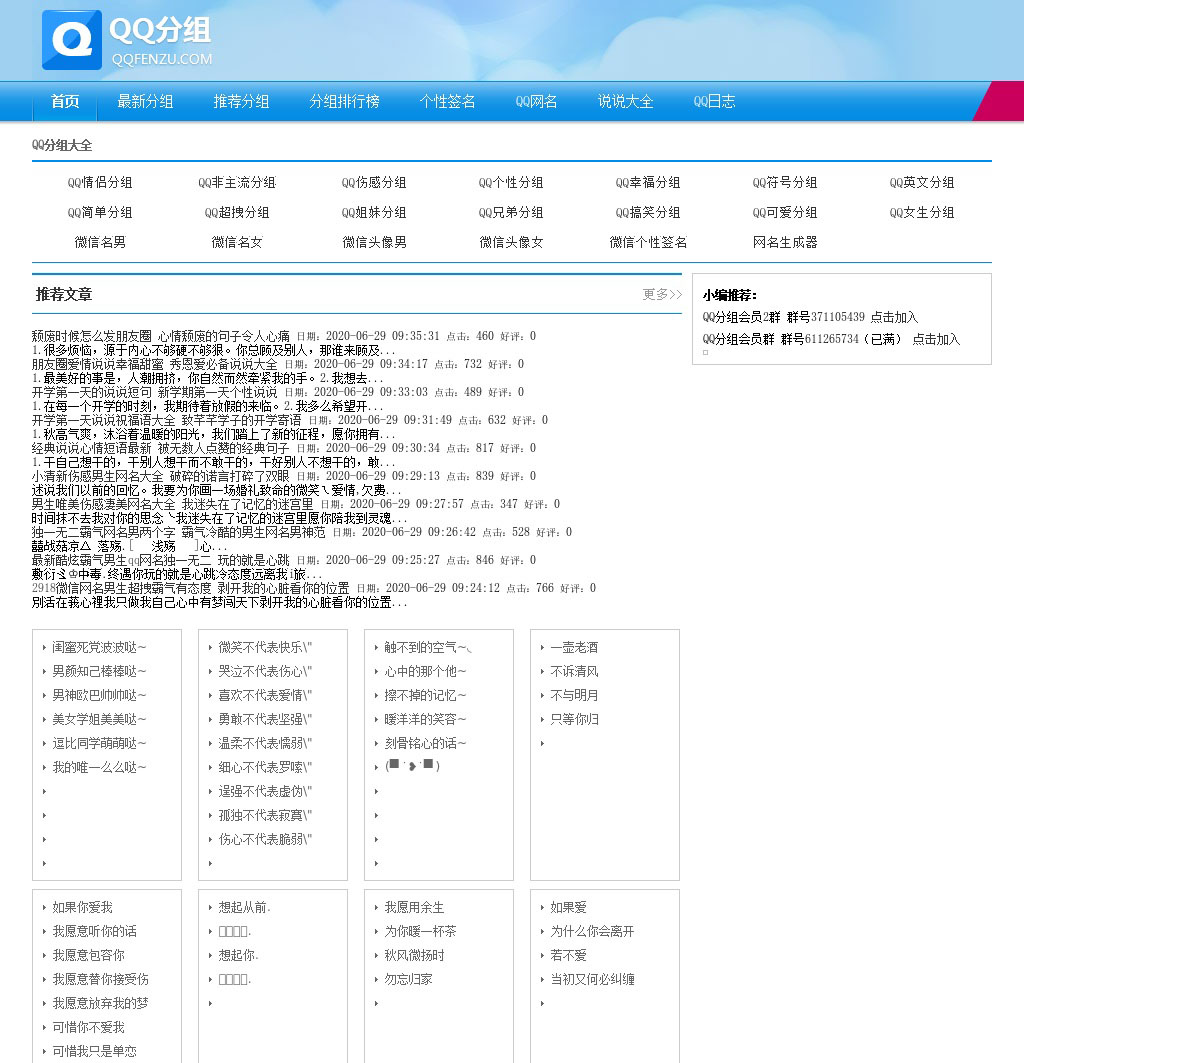Open the 分组排行榜 menu item
The width and height of the screenshot is (1200, 1063).
tap(344, 101)
